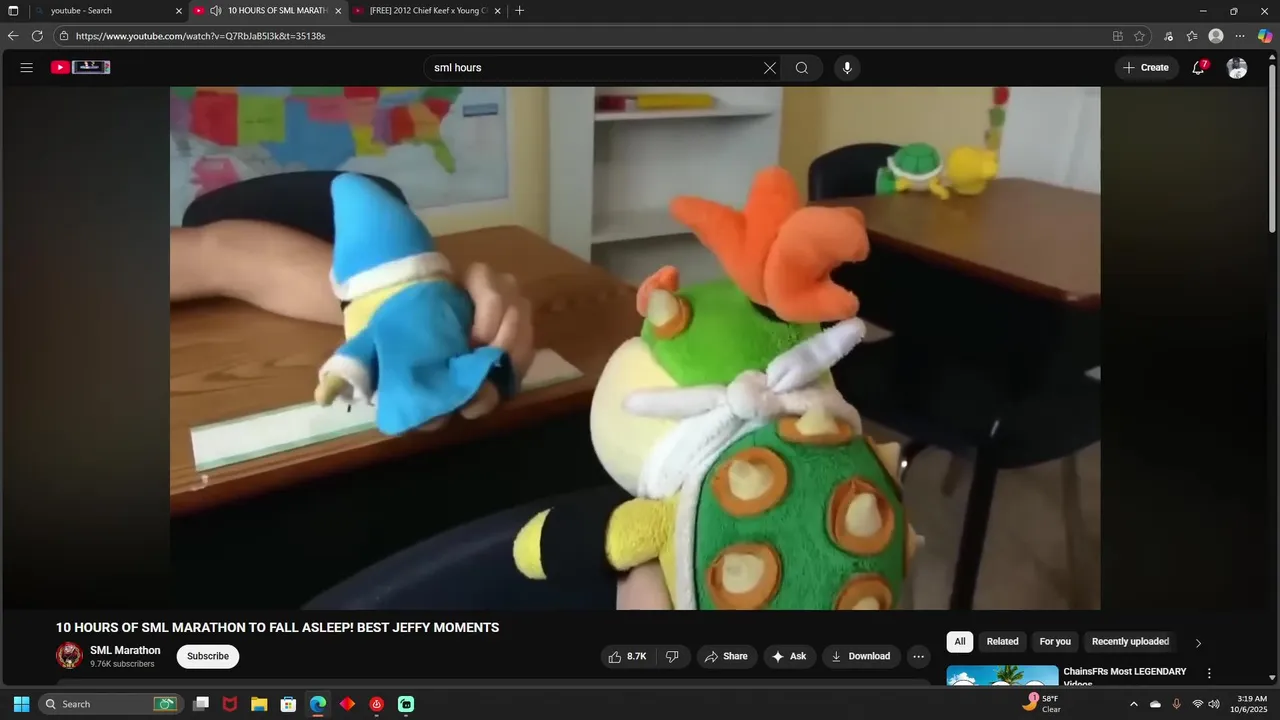This screenshot has width=1280, height=720.
Task: Open Edge browser profile icon
Action: 1216,36
